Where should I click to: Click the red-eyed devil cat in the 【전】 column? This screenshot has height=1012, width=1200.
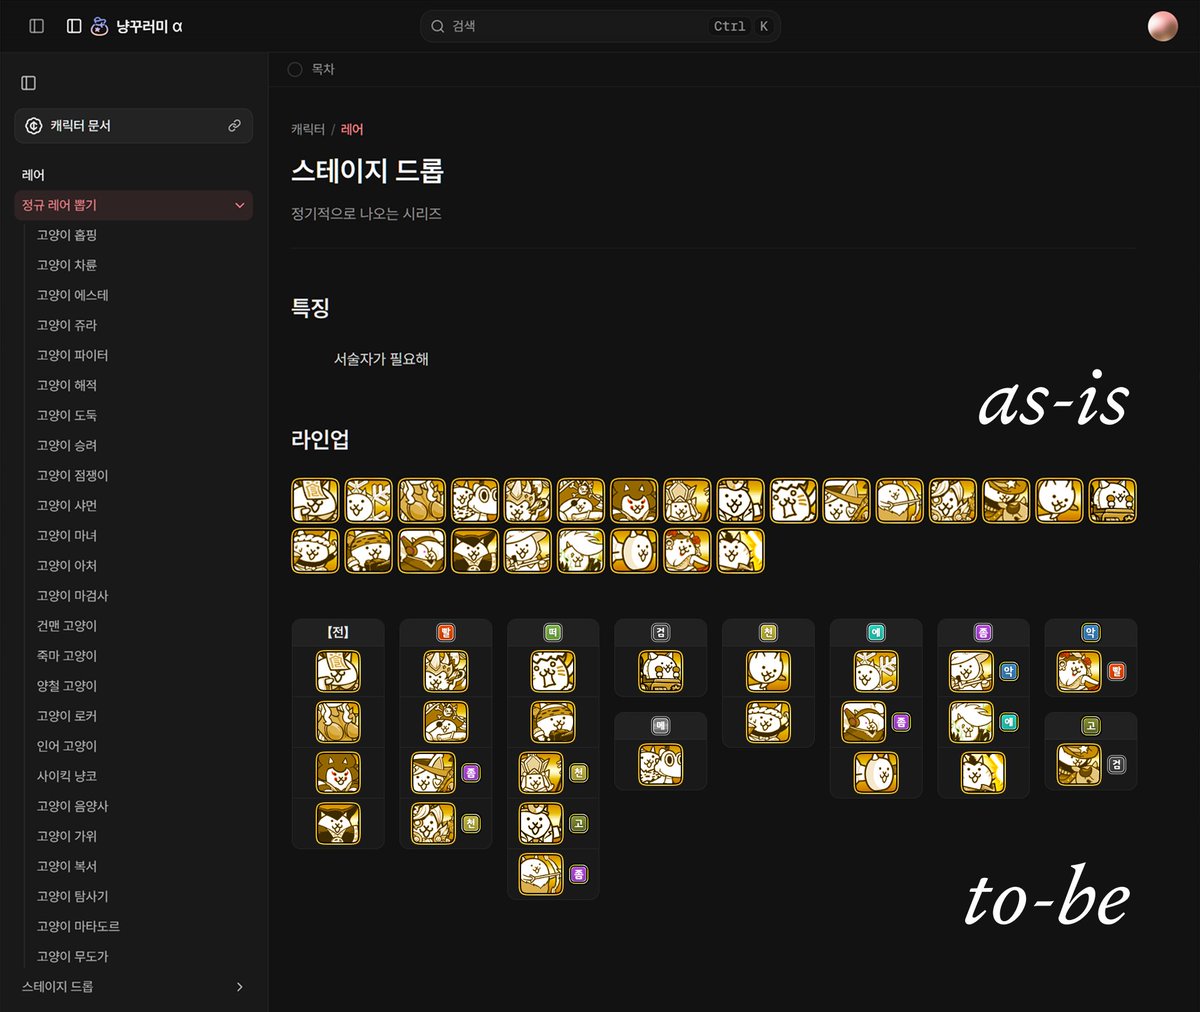pos(338,773)
